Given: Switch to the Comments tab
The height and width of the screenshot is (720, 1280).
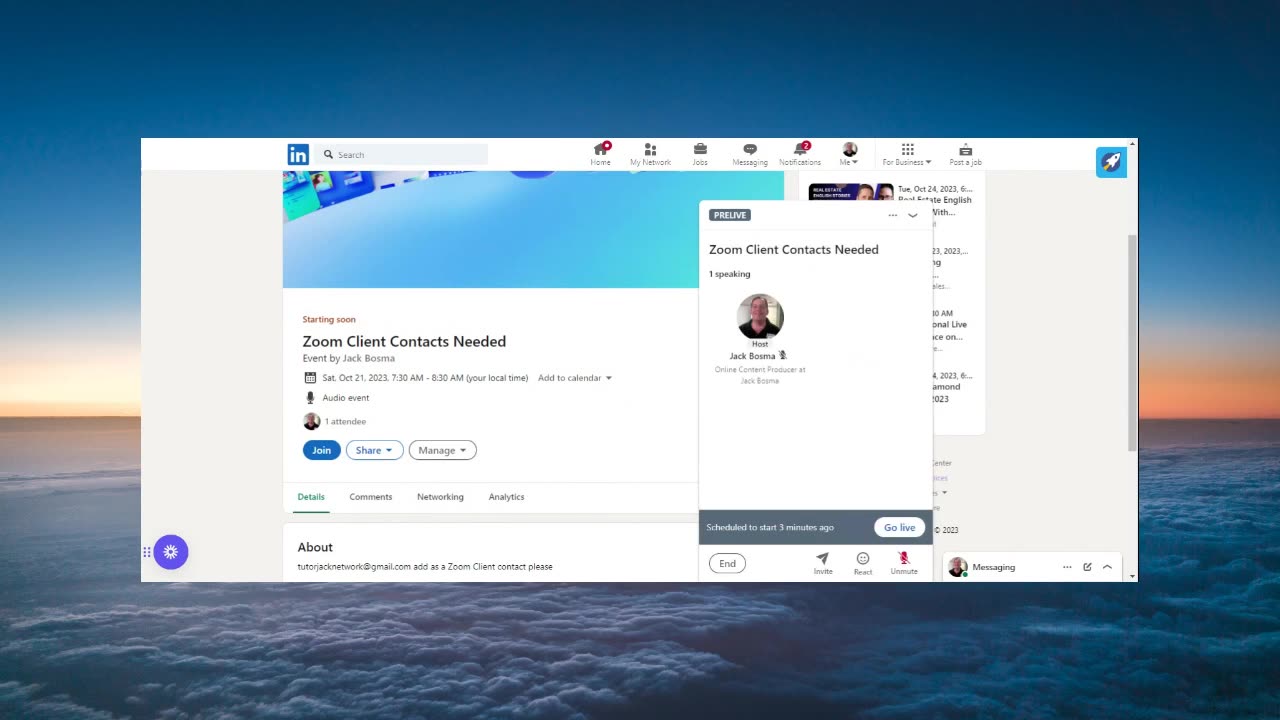Looking at the screenshot, I should (371, 497).
